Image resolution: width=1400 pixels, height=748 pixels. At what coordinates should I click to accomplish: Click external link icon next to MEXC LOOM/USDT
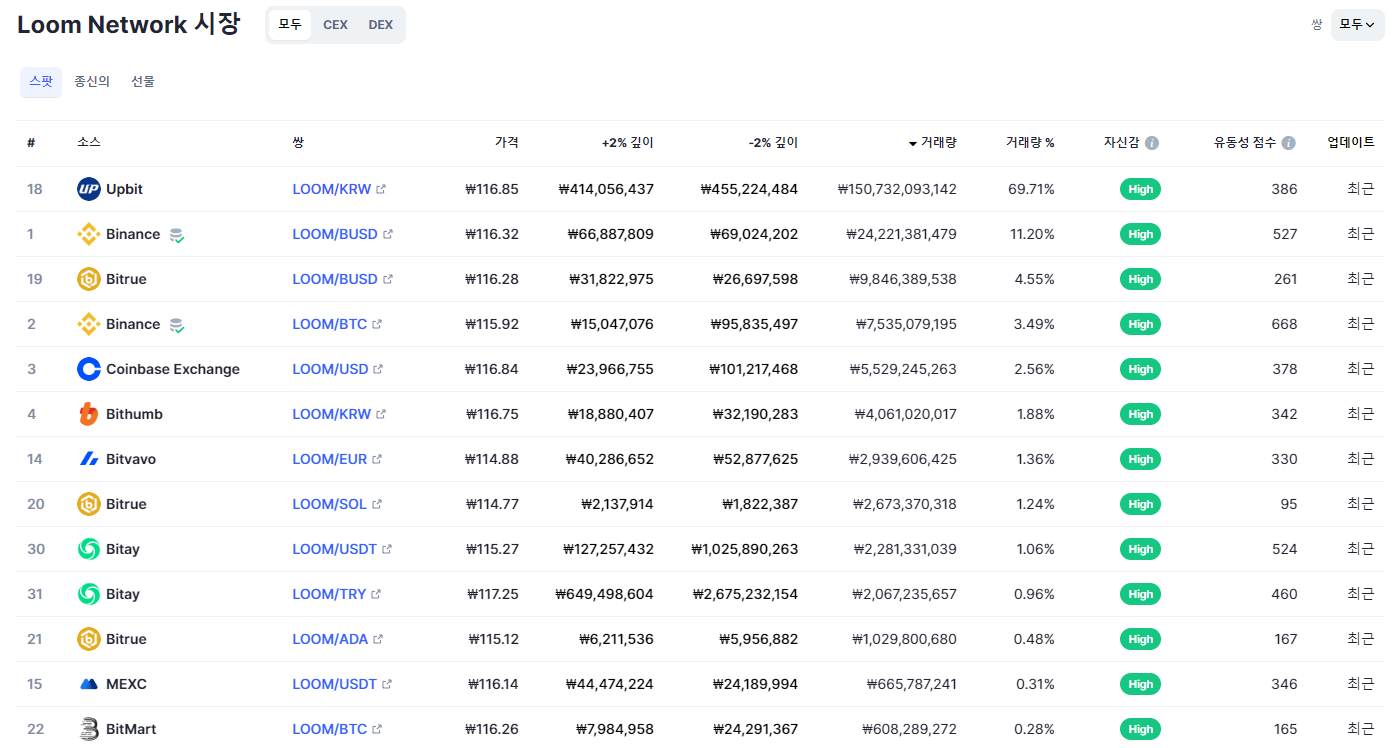(387, 684)
